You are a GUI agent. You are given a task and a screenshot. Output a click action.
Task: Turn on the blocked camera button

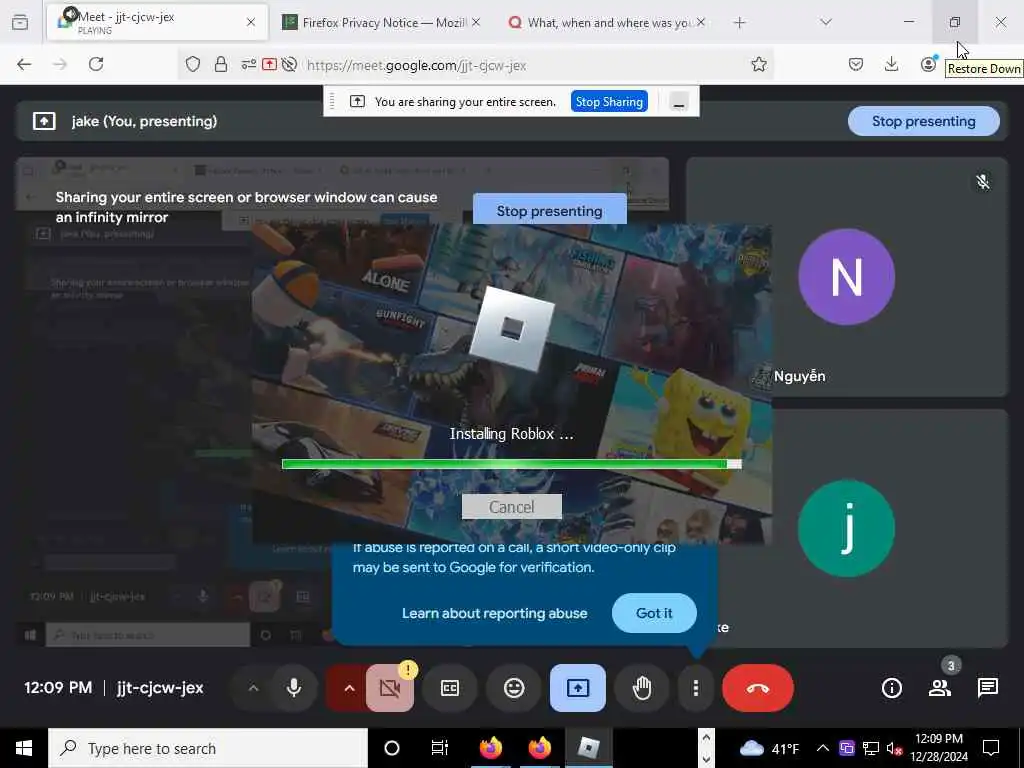point(390,688)
